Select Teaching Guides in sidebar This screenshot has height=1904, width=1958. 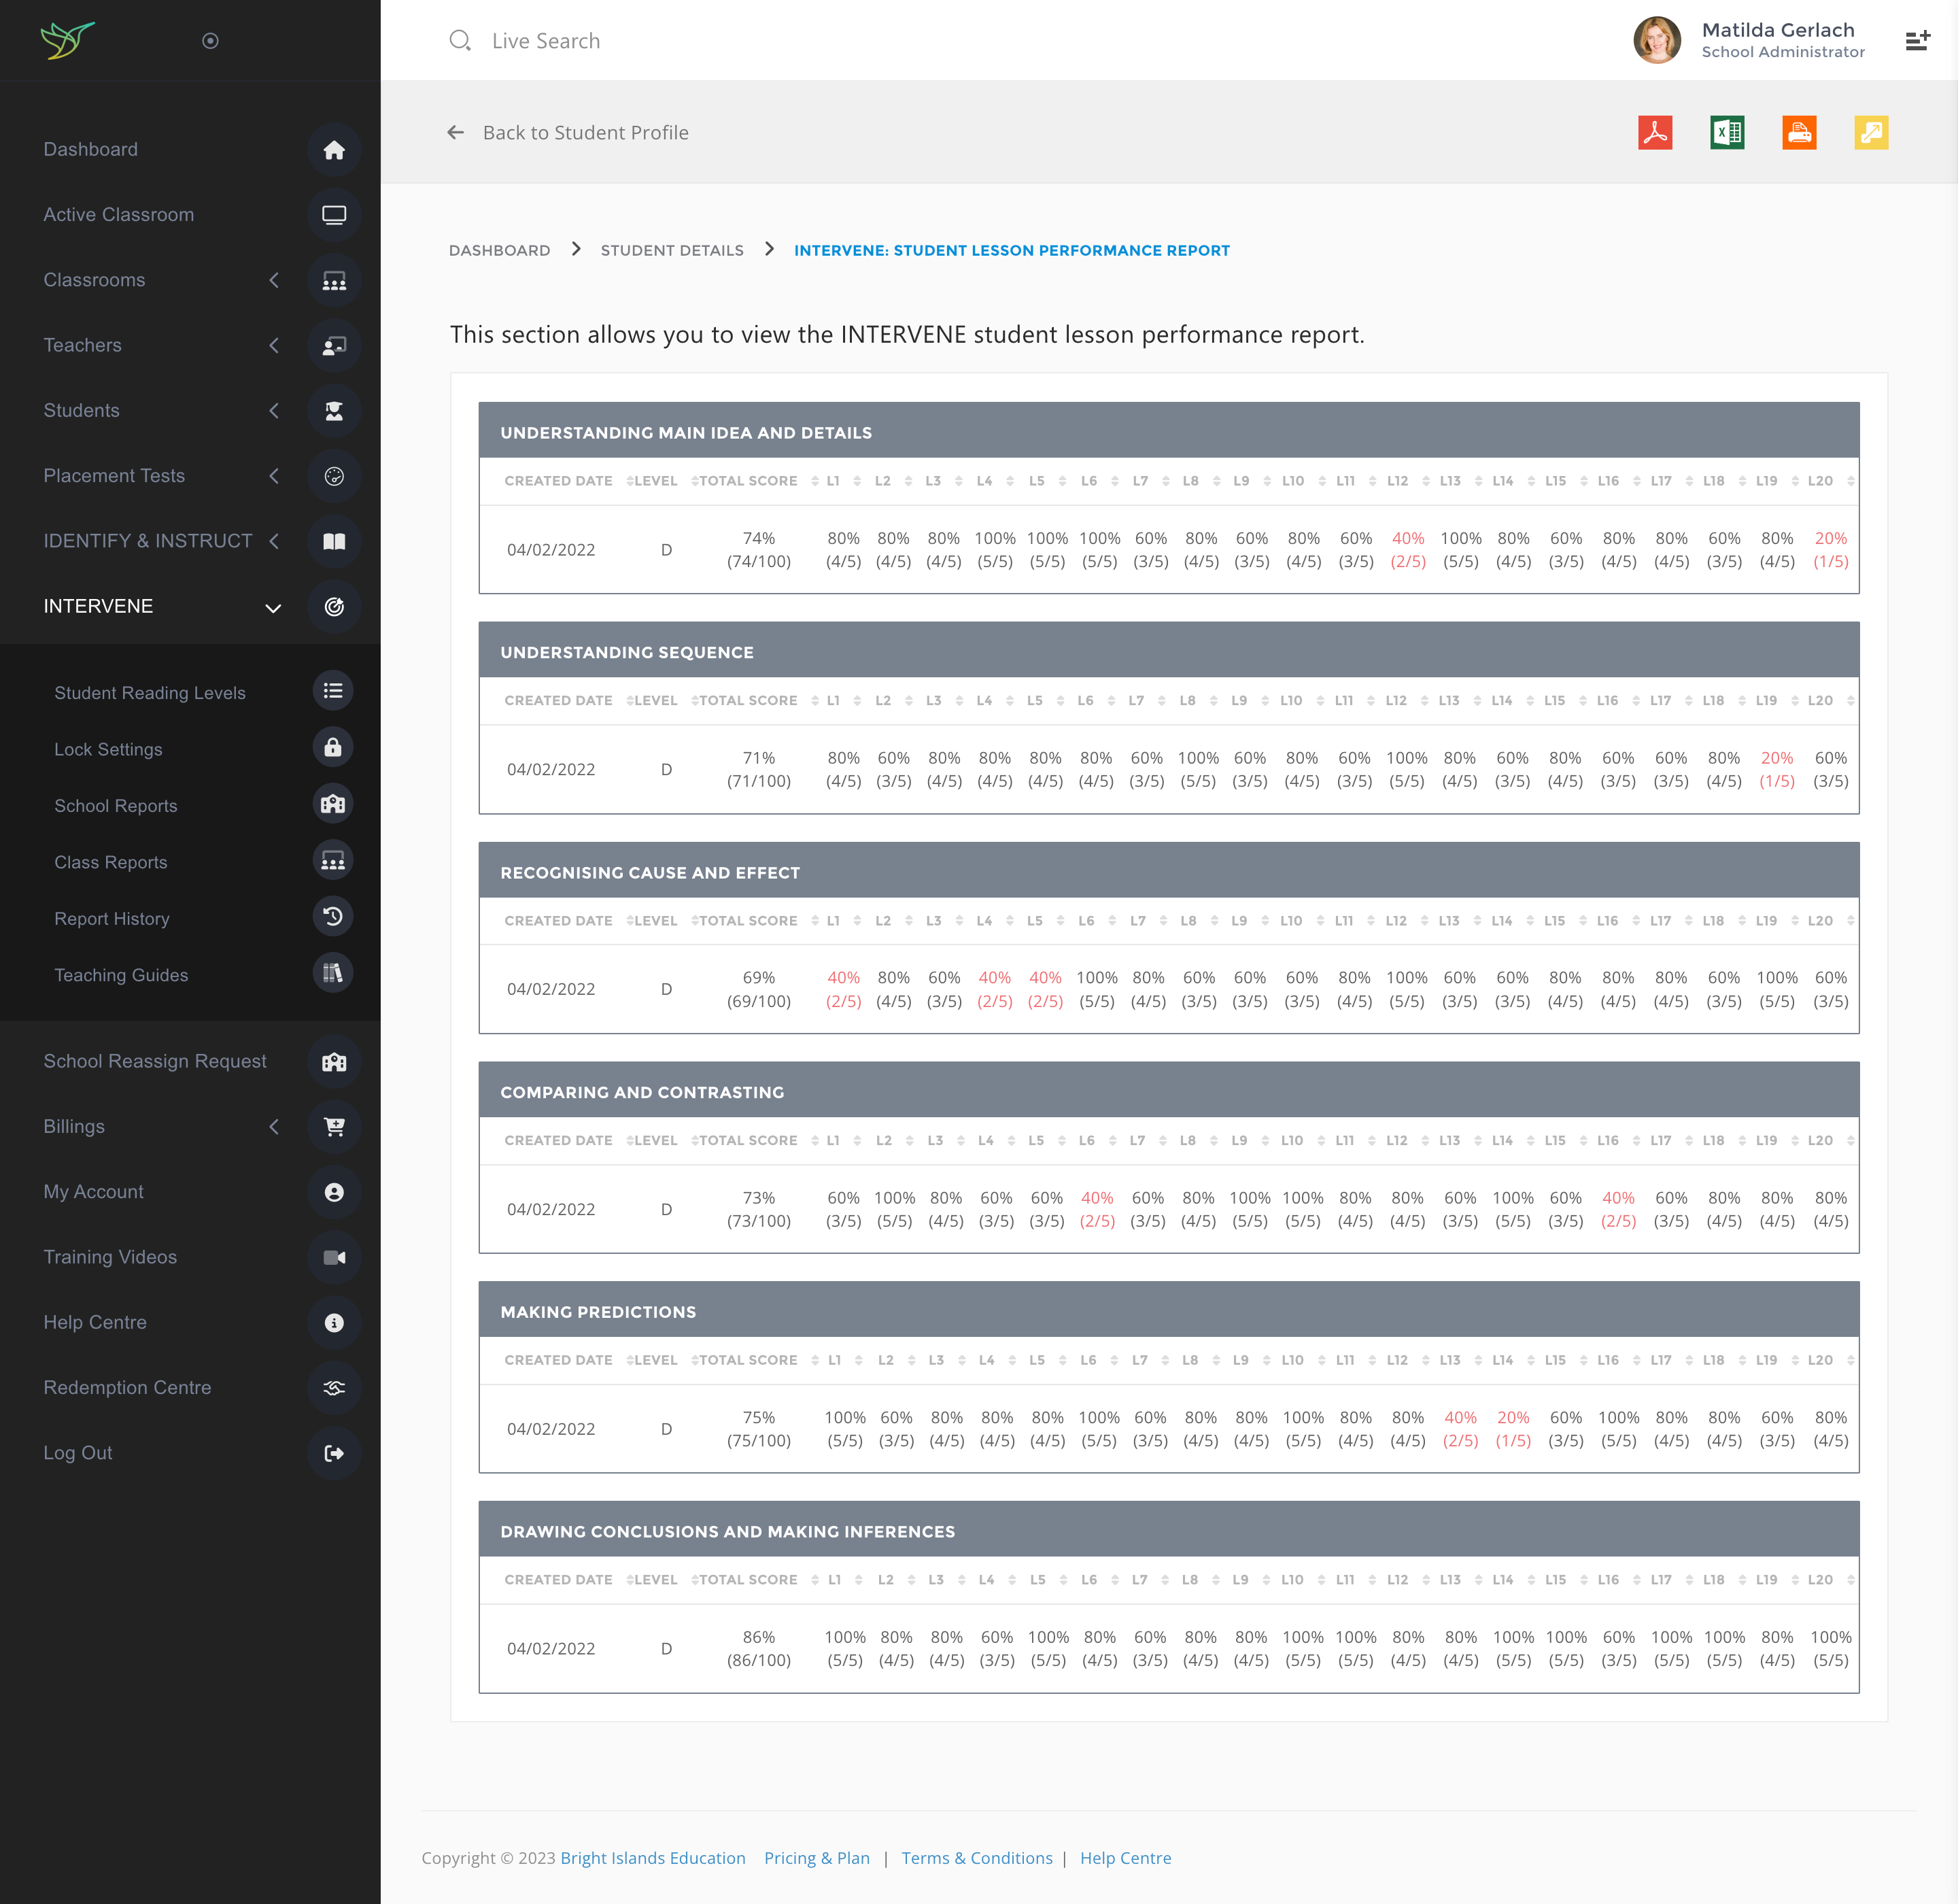(121, 975)
